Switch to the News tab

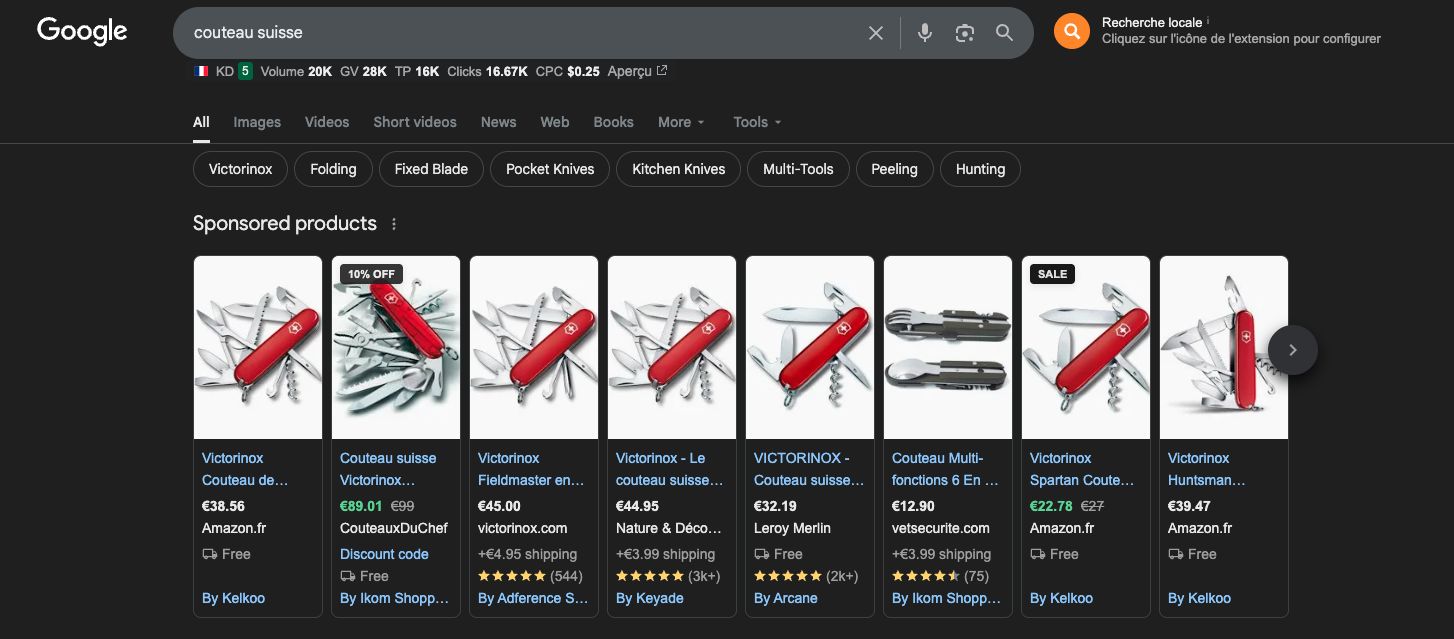498,122
